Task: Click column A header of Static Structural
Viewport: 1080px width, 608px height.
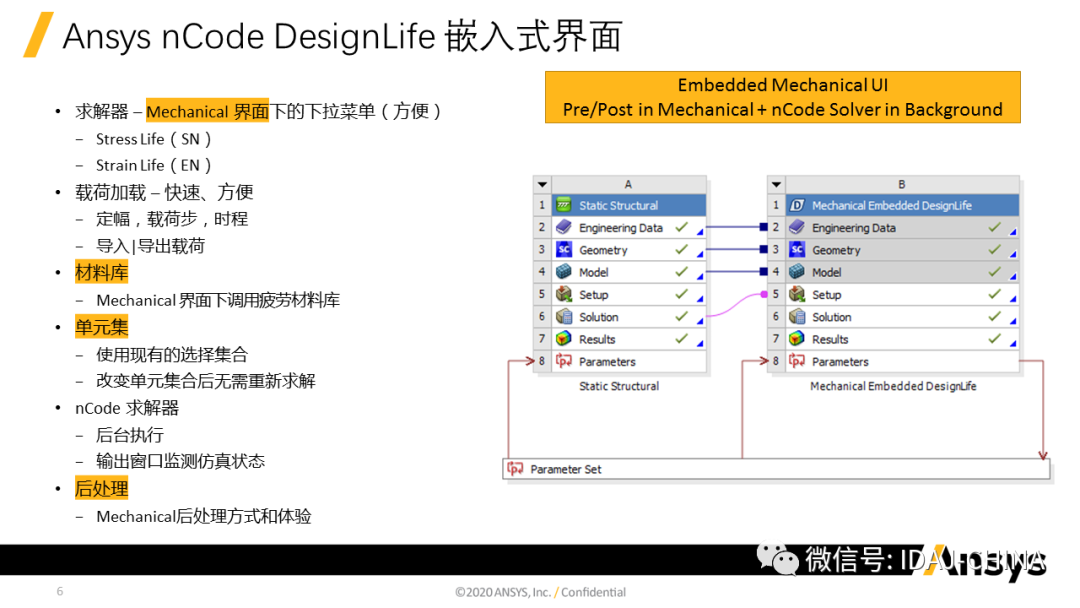Action: coord(628,185)
